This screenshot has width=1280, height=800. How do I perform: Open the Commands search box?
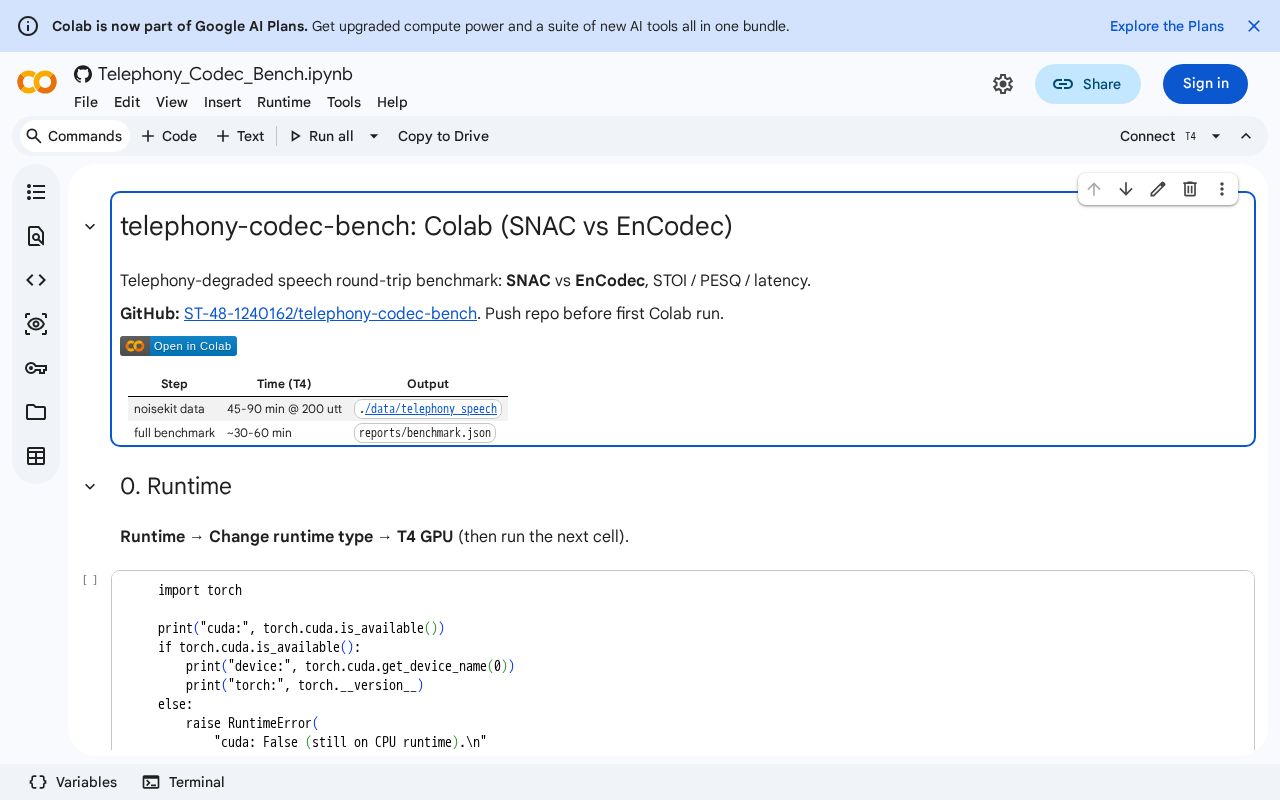pyautogui.click(x=74, y=136)
